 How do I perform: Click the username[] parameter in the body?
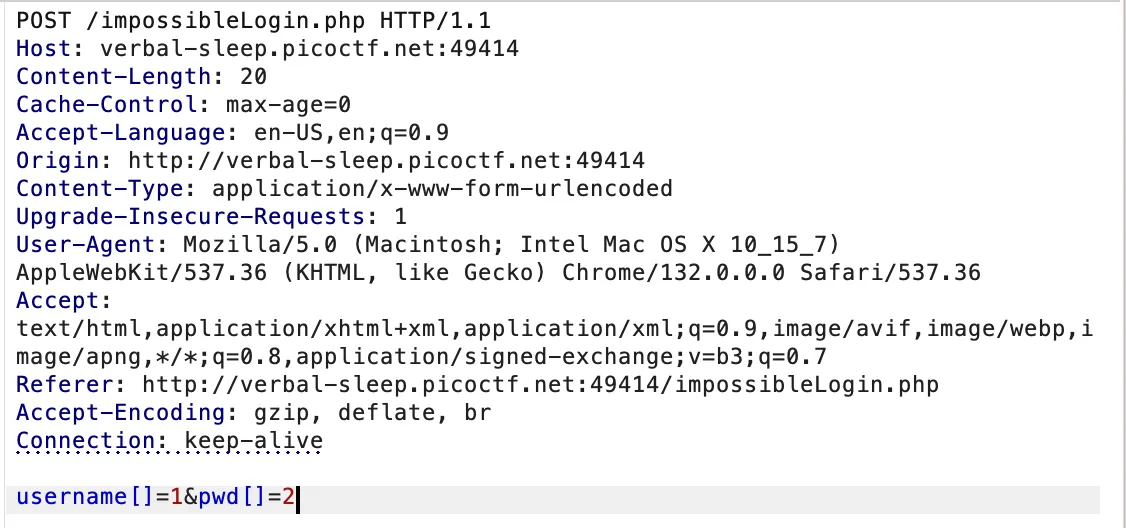click(85, 496)
